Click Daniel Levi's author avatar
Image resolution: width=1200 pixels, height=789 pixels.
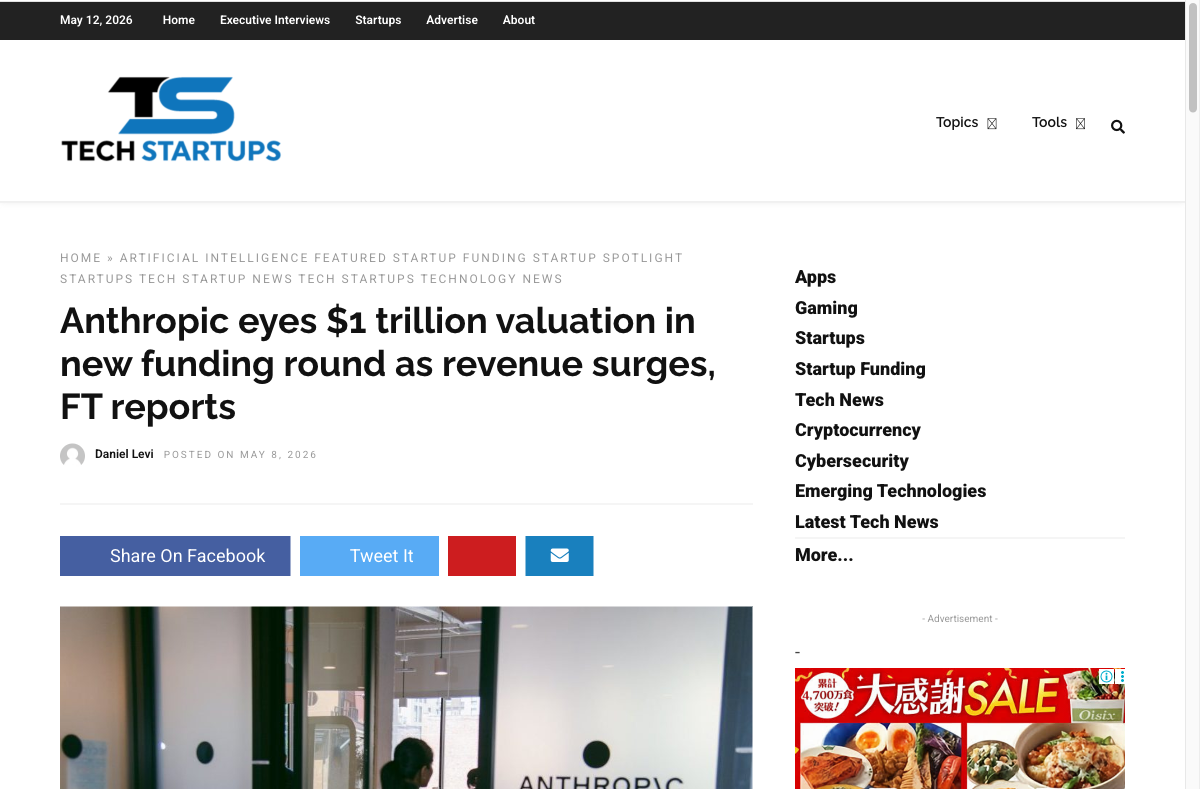72,455
